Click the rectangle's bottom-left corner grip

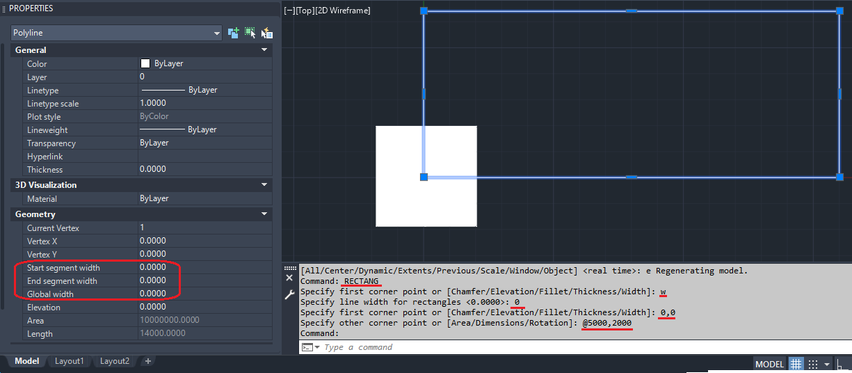click(424, 177)
